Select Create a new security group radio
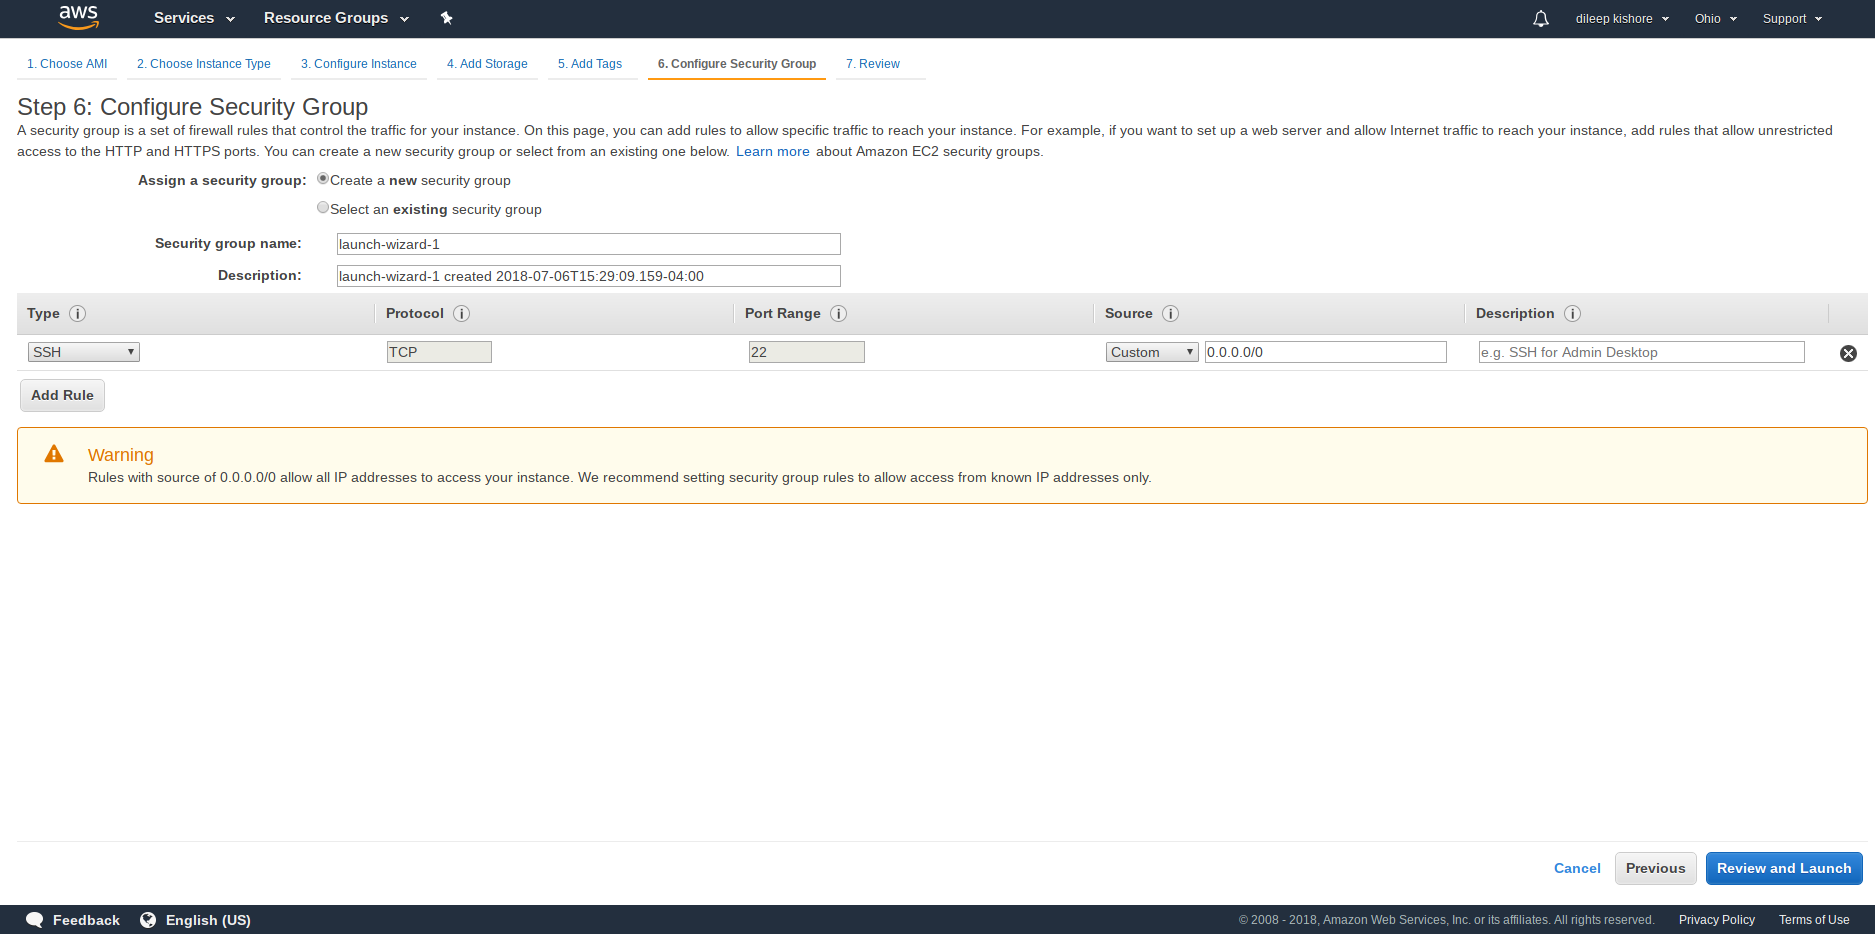The width and height of the screenshot is (1875, 934). [323, 179]
